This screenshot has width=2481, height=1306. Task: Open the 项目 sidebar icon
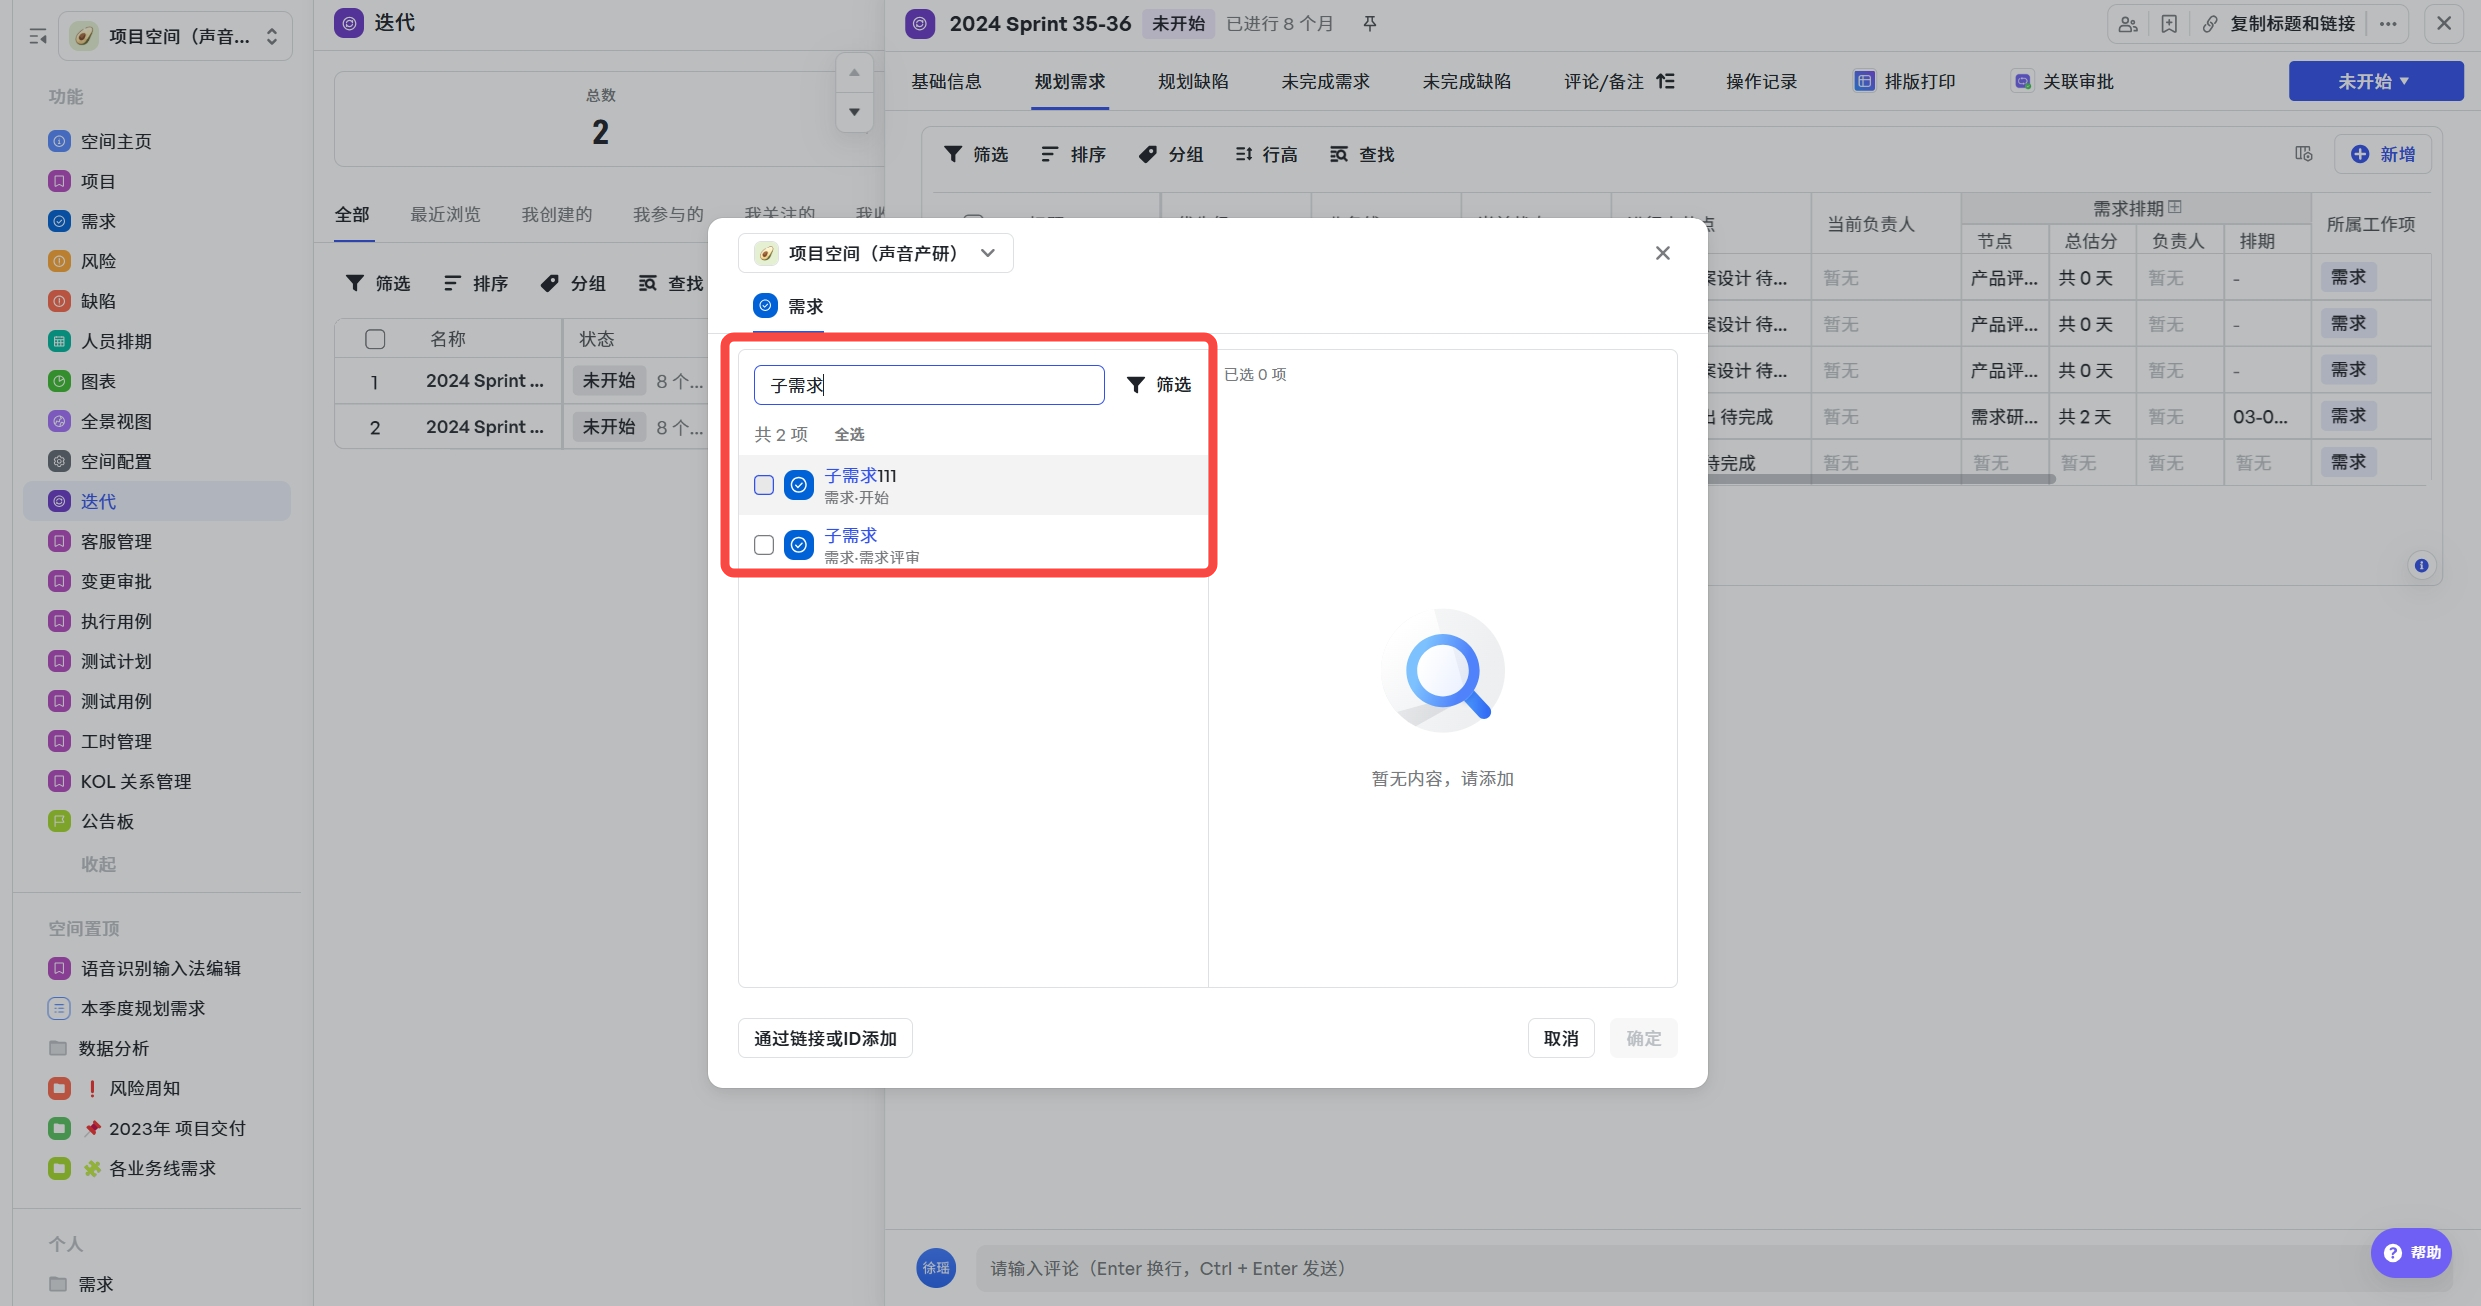[59, 181]
